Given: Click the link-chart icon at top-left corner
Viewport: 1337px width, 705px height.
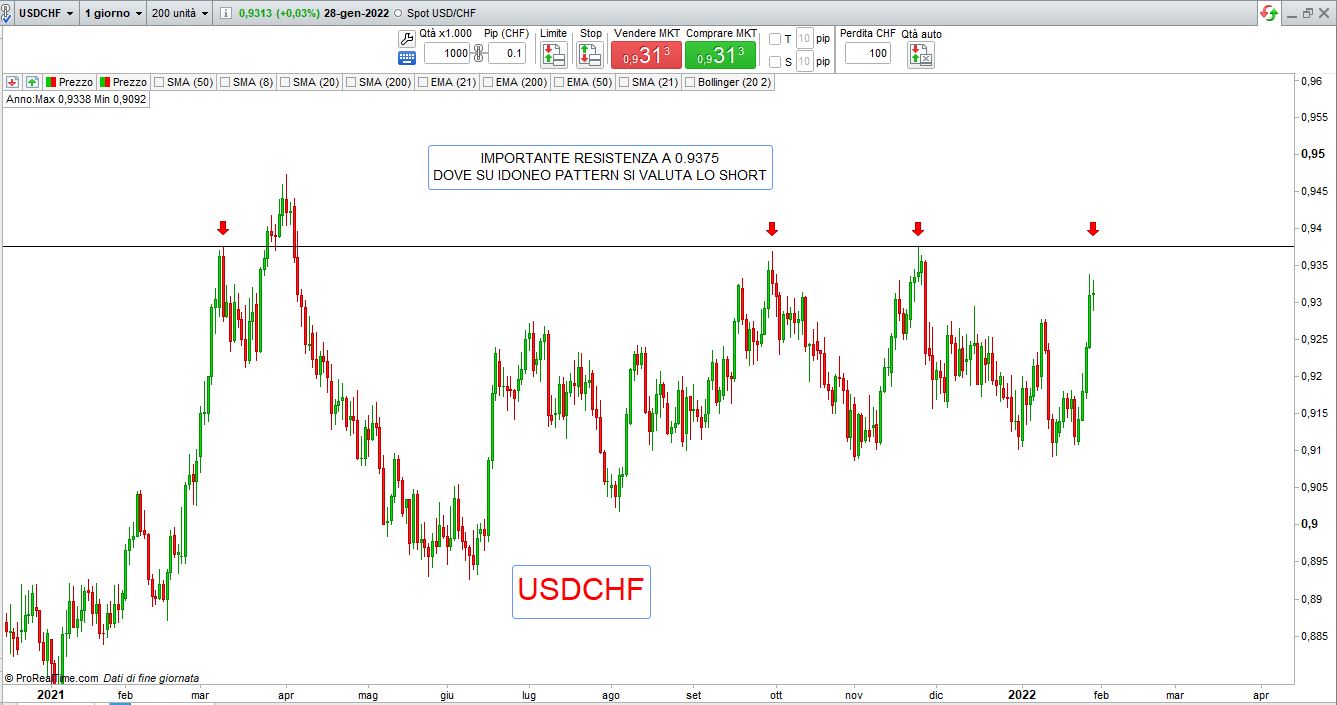Looking at the screenshot, I should [7, 13].
